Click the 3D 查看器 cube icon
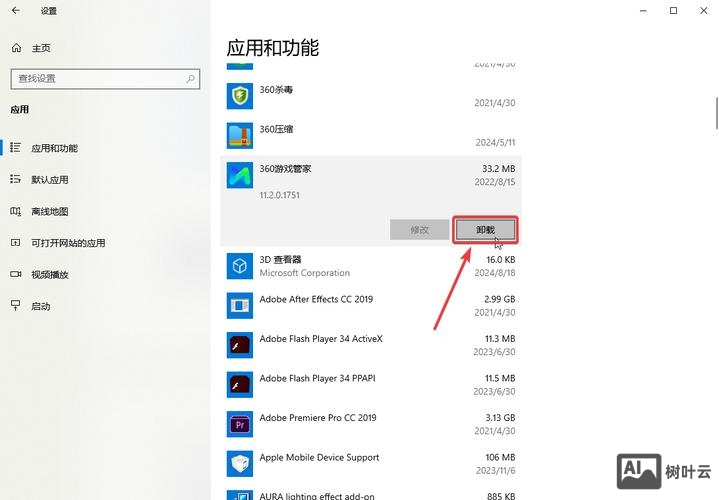The image size is (719, 500). [x=240, y=266]
